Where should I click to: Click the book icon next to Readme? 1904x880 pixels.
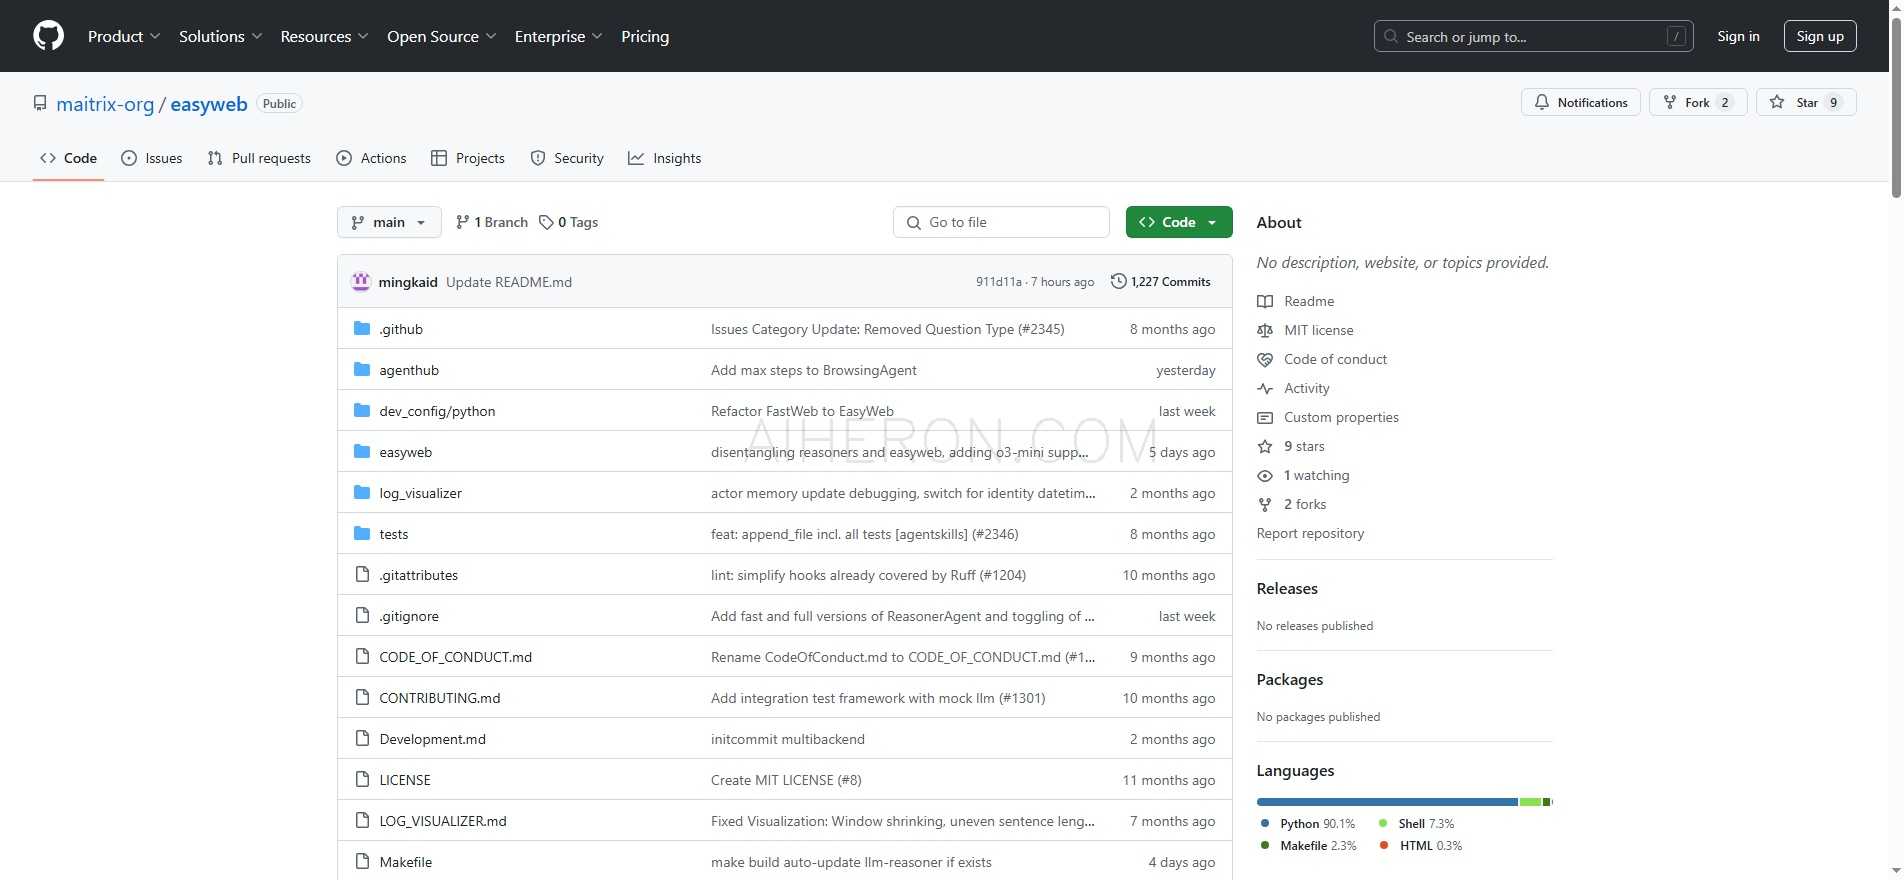[x=1265, y=301]
